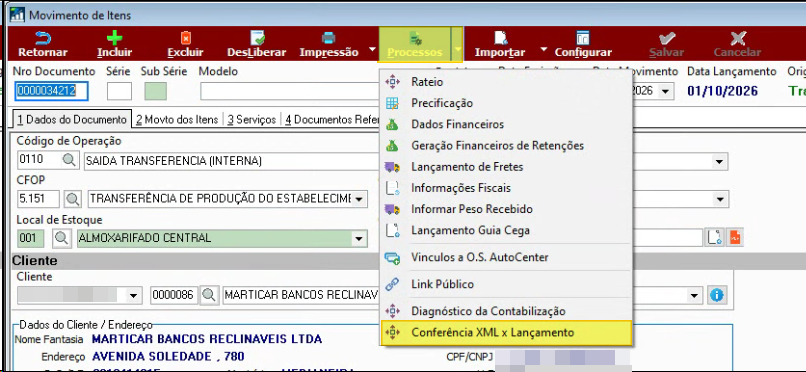Collapse the Processos dropdown arrow
The image size is (806, 372).
(x=457, y=49)
